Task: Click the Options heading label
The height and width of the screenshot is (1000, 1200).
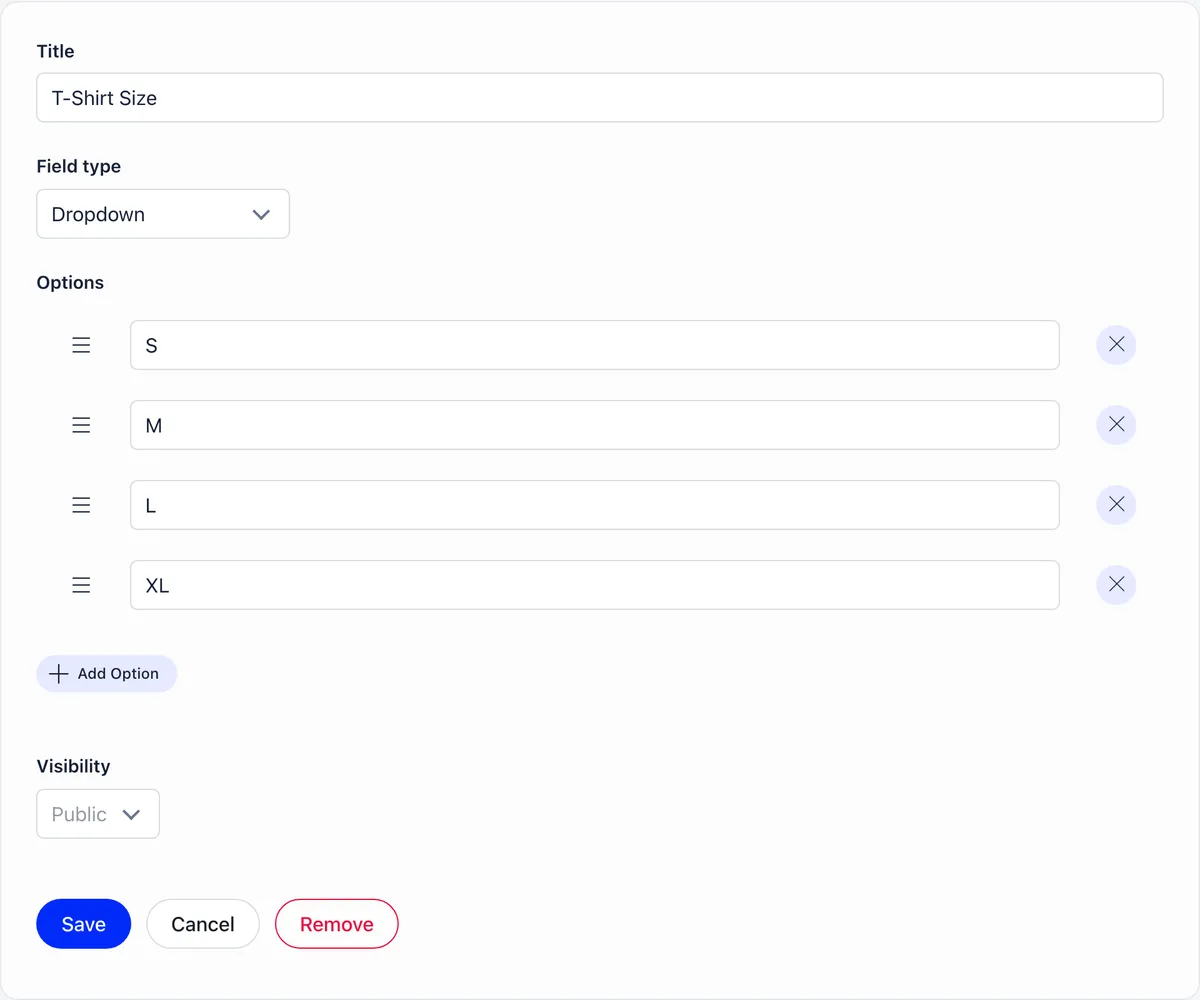Action: [x=70, y=283]
